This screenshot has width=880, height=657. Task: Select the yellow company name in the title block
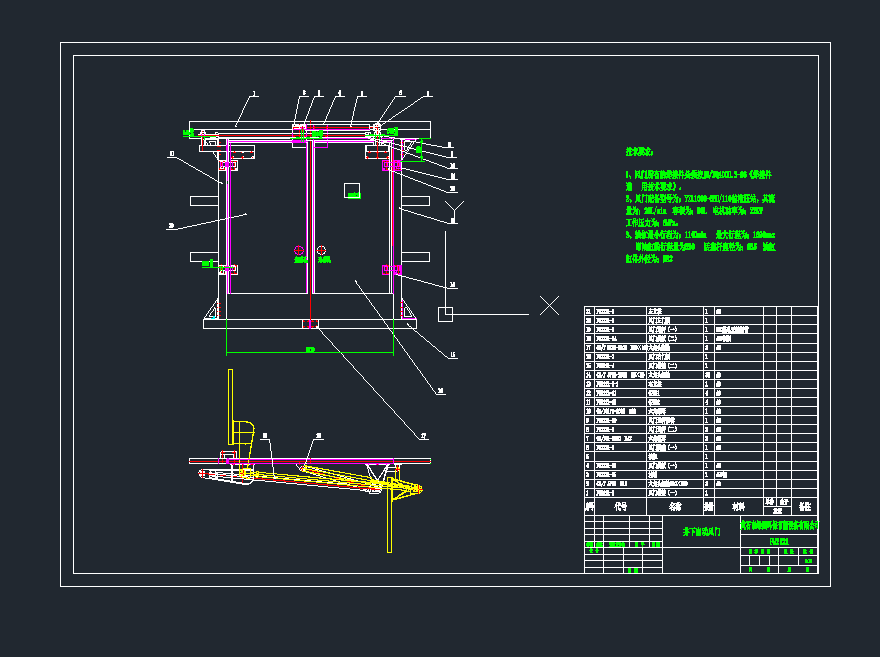click(x=778, y=524)
